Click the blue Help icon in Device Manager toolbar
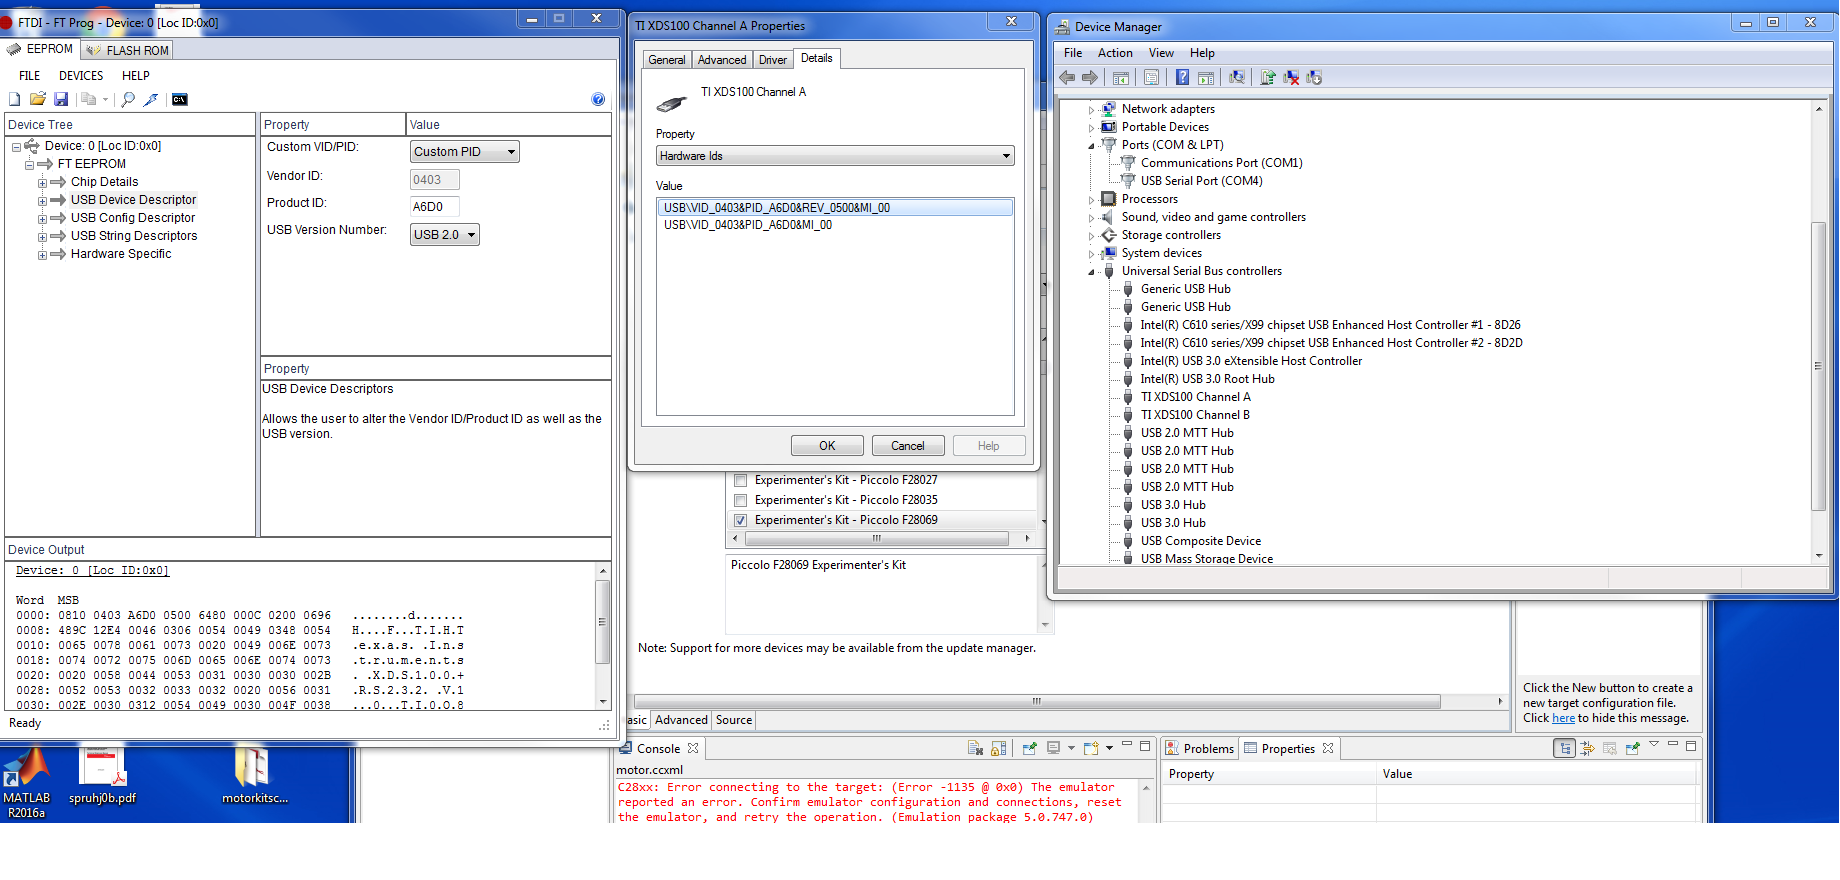1840x880 pixels. (1182, 78)
